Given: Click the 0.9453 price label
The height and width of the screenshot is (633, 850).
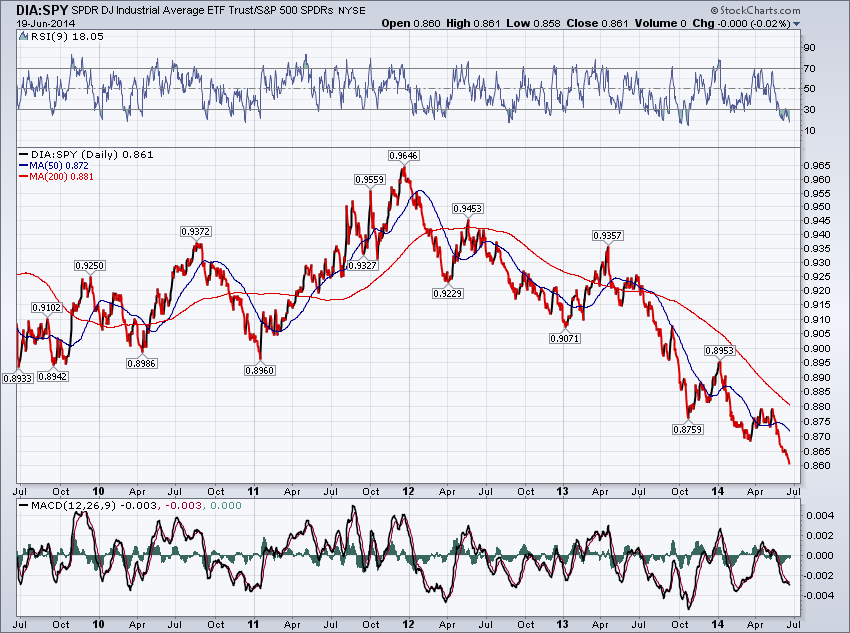Looking at the screenshot, I should pyautogui.click(x=467, y=208).
